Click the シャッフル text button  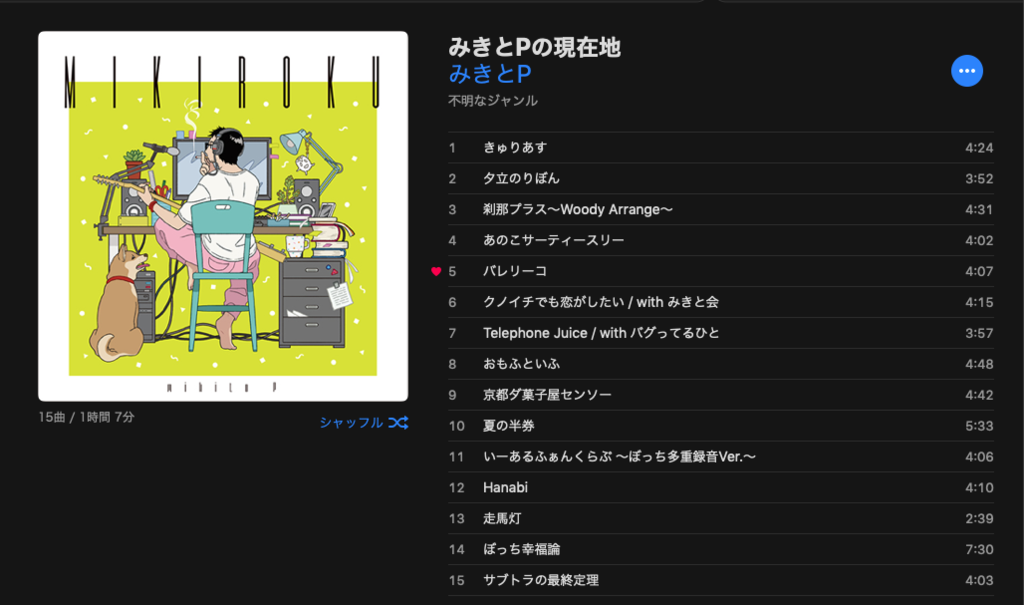pos(351,423)
